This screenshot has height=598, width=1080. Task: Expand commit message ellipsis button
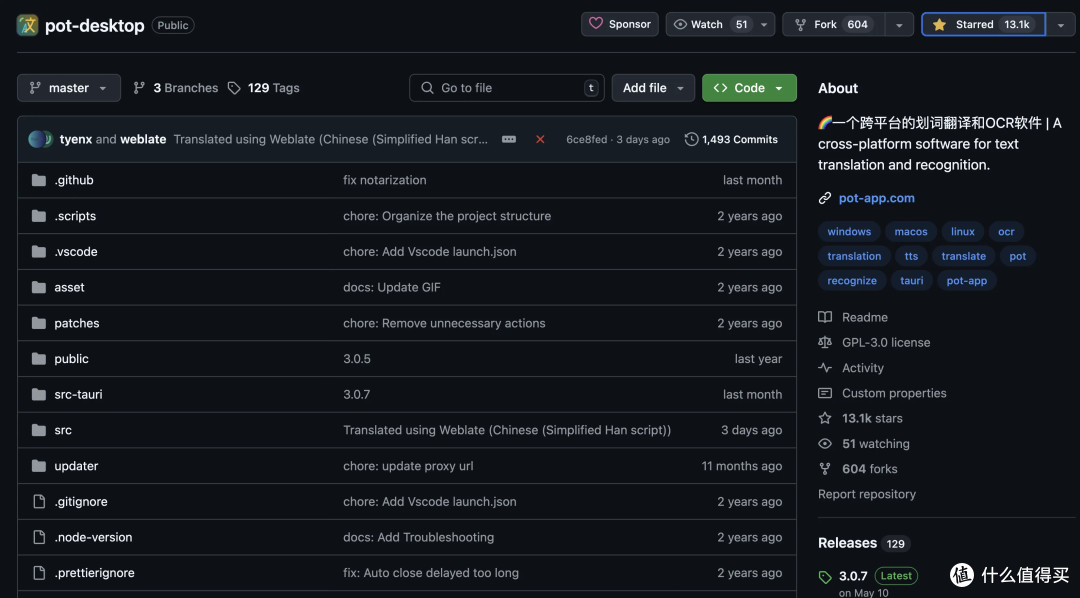(509, 139)
